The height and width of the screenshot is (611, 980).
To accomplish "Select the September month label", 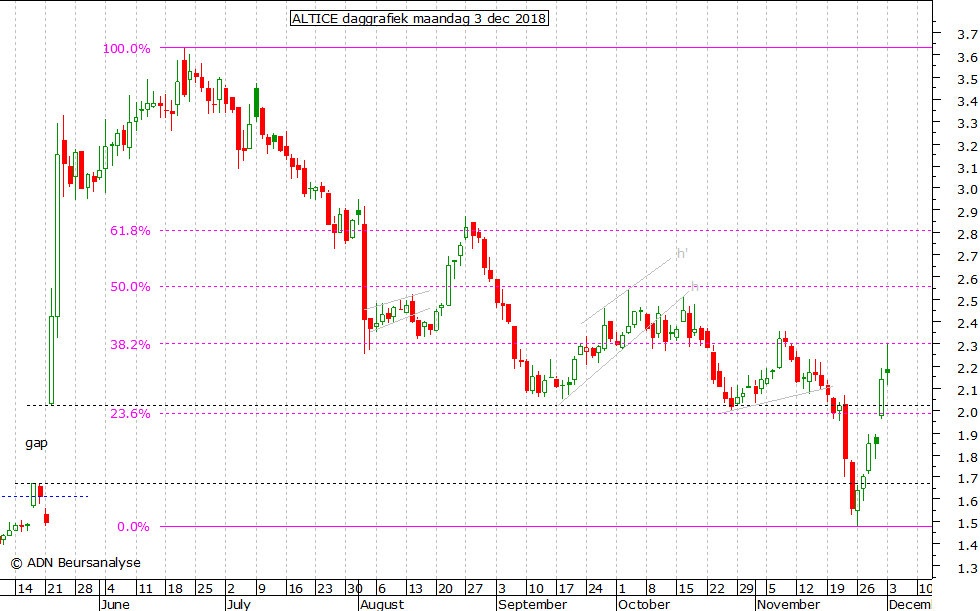I will [x=532, y=604].
